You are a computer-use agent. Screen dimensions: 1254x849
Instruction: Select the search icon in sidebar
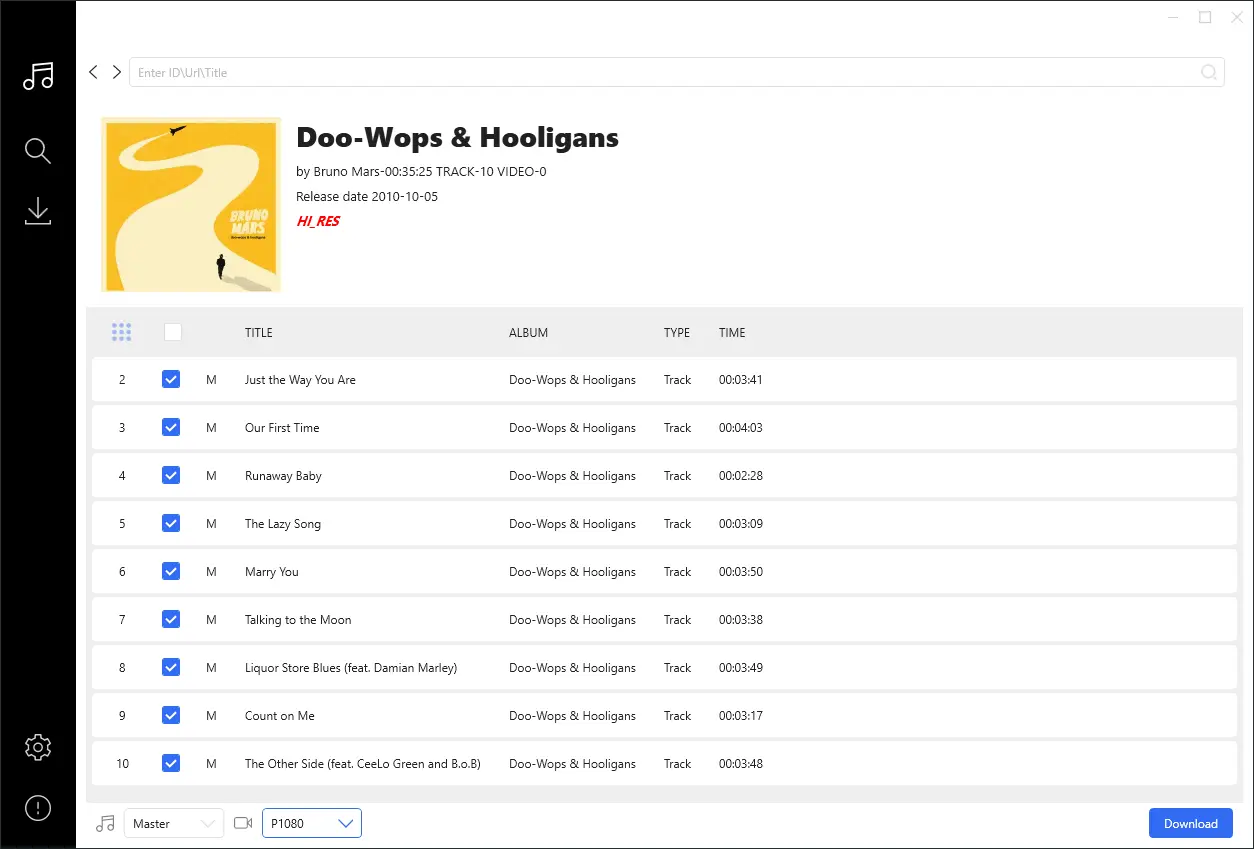tap(38, 150)
